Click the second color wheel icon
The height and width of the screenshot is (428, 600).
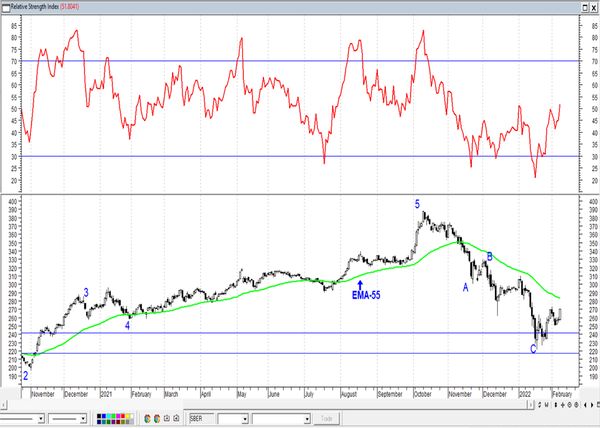tap(156, 418)
